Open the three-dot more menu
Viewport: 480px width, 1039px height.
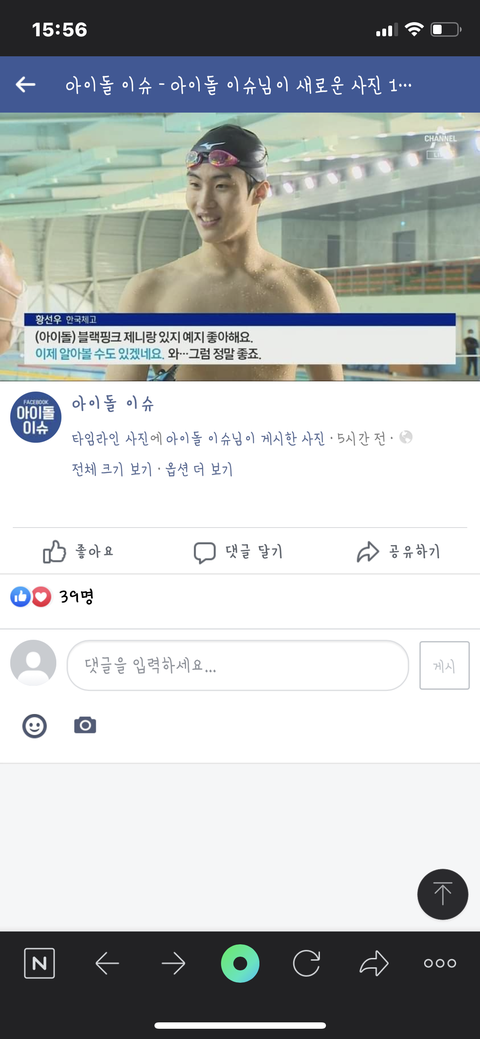[440, 963]
